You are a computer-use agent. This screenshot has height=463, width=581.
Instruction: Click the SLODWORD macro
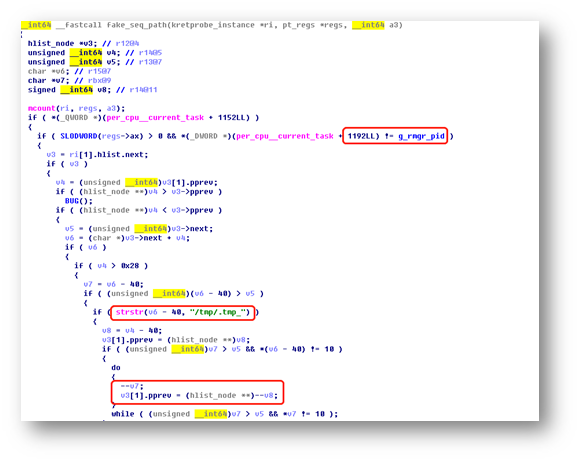coord(78,136)
